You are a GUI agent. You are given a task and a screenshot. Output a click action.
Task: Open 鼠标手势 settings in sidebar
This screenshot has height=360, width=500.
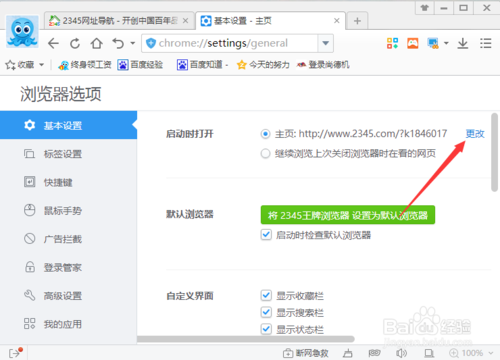68,211
